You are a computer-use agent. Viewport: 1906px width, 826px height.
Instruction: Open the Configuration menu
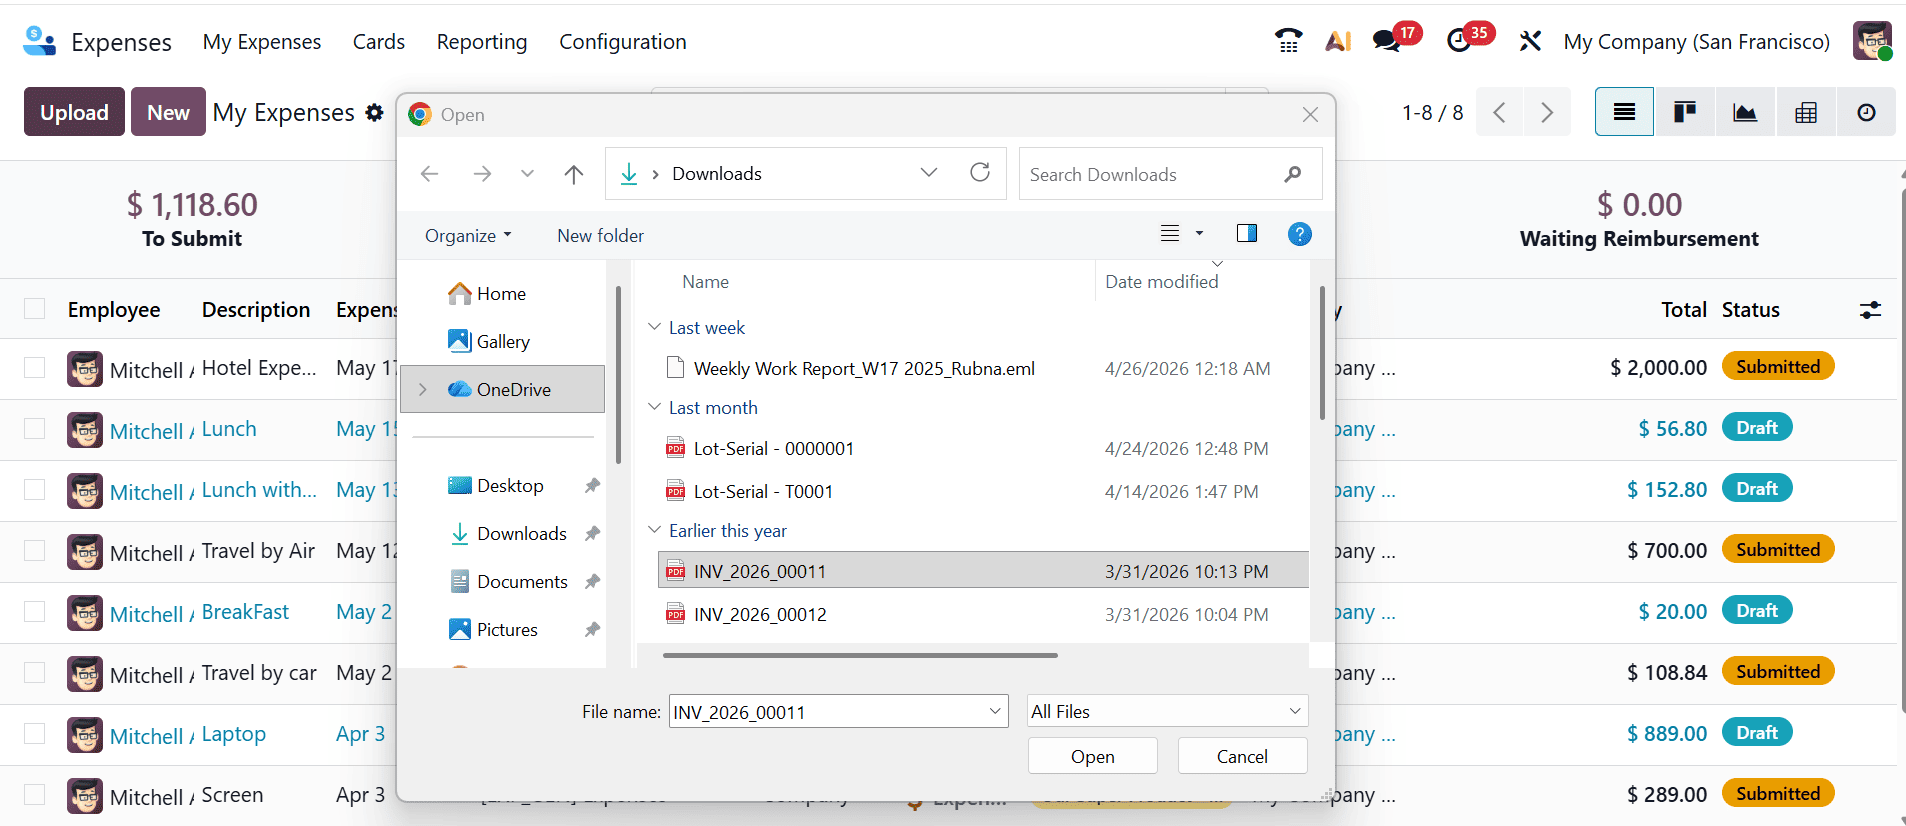pyautogui.click(x=623, y=42)
